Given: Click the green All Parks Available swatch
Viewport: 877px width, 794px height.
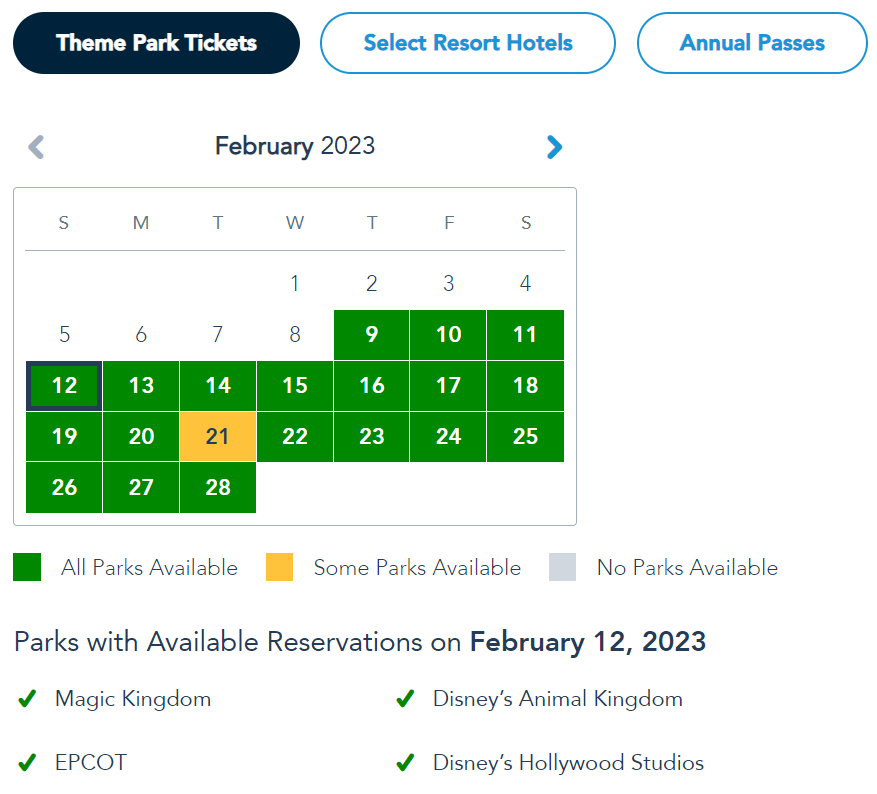Looking at the screenshot, I should coord(27,568).
